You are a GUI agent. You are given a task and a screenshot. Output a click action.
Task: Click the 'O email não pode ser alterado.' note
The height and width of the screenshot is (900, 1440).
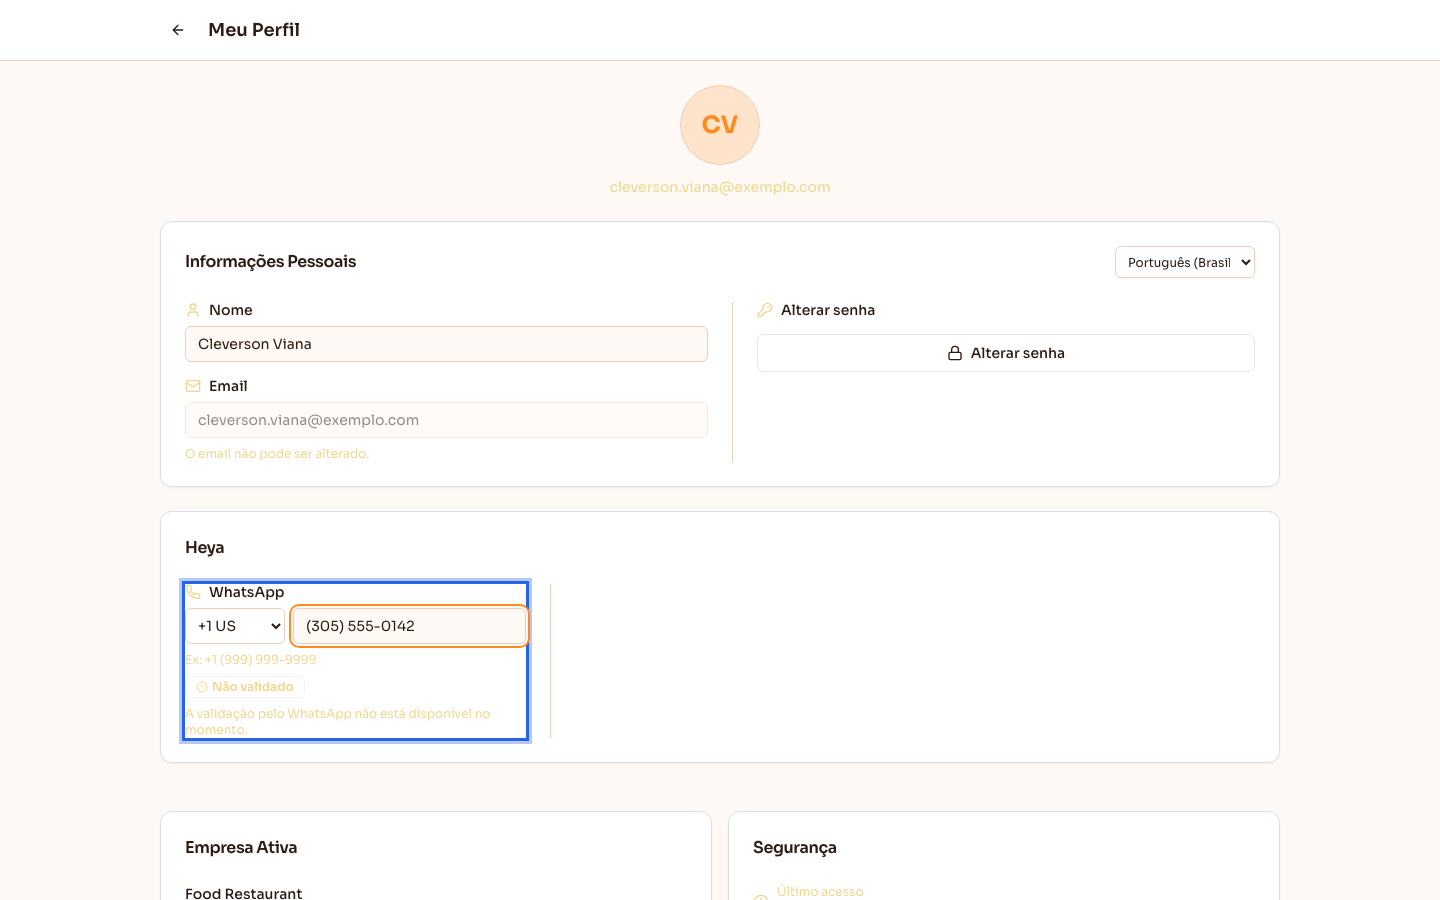click(x=277, y=454)
